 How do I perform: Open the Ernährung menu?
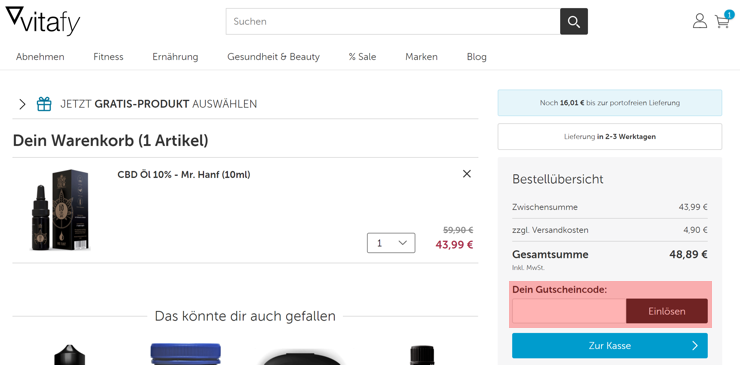175,57
